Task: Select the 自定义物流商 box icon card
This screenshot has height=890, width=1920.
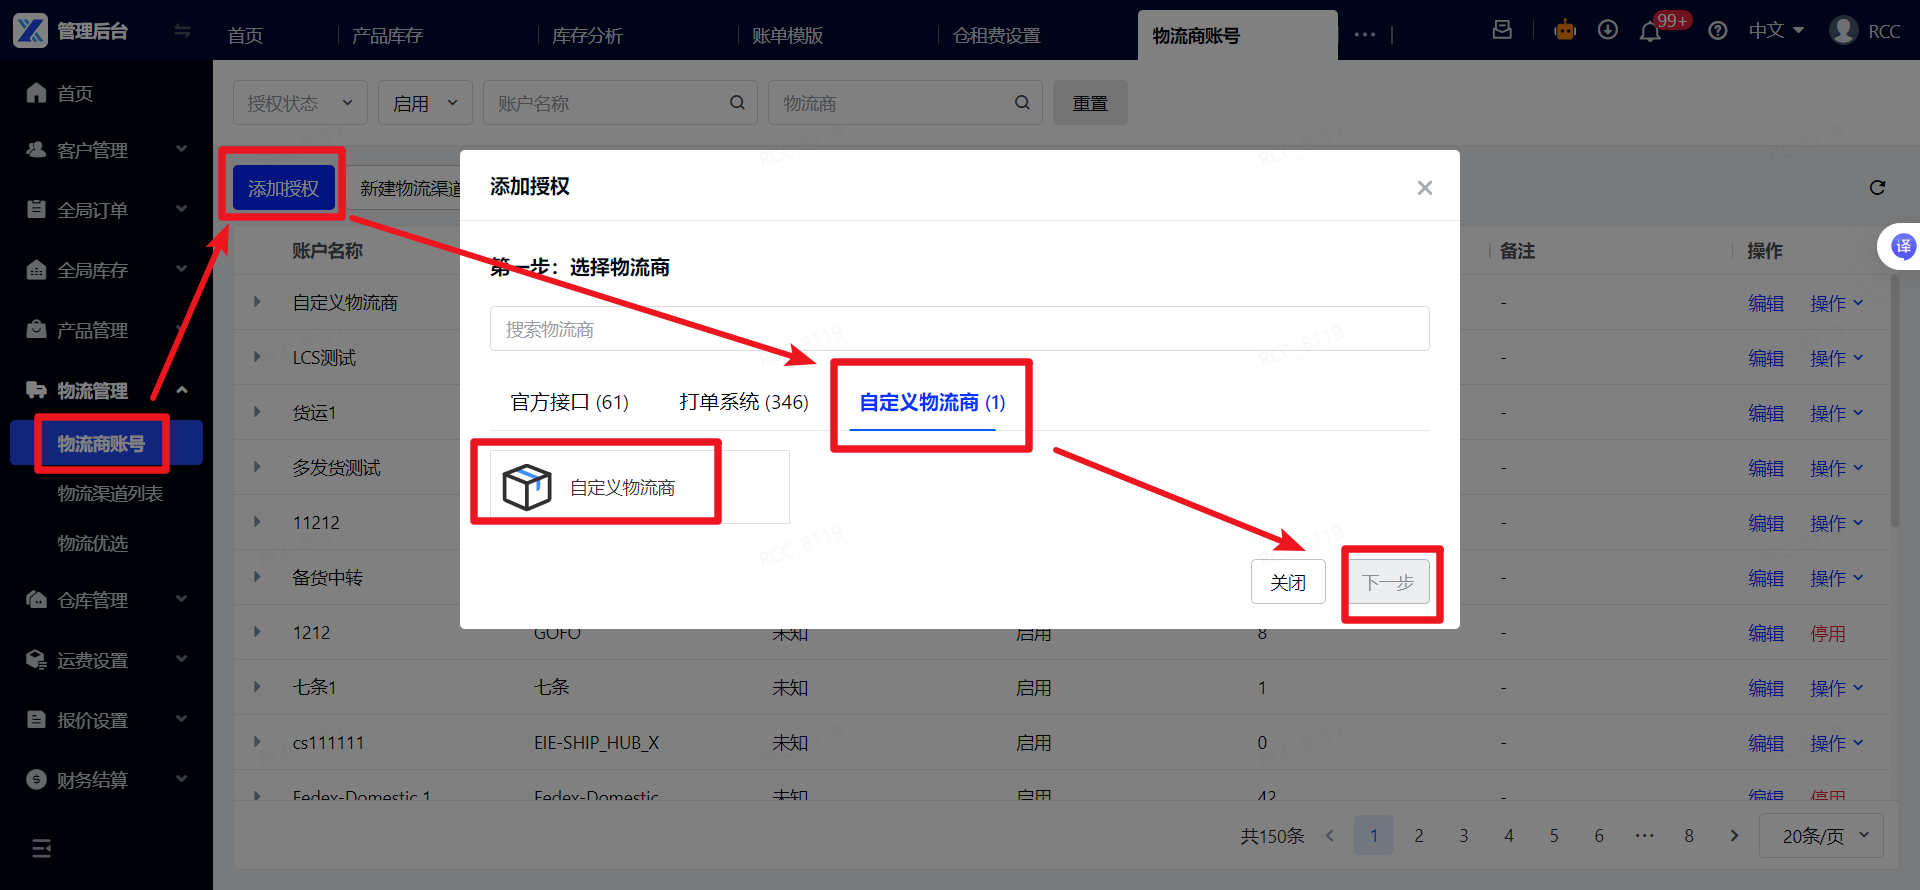Action: tap(640, 487)
